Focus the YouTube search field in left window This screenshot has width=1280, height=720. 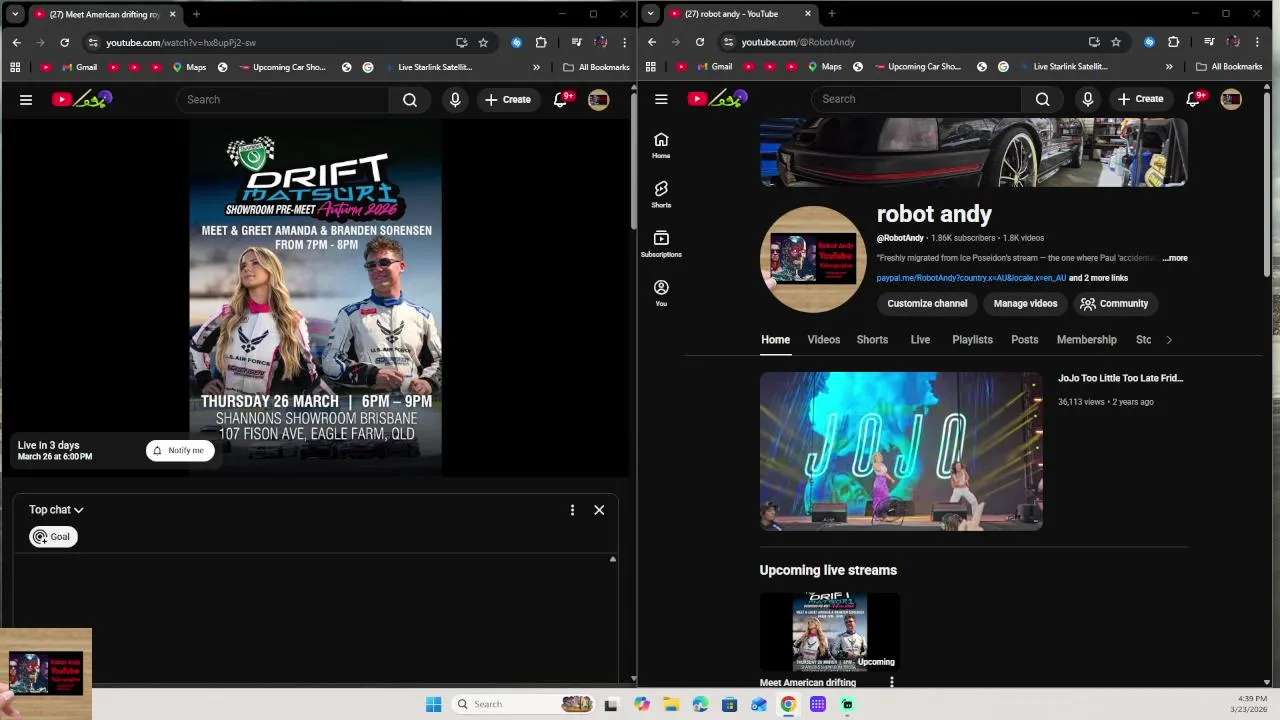tap(283, 99)
